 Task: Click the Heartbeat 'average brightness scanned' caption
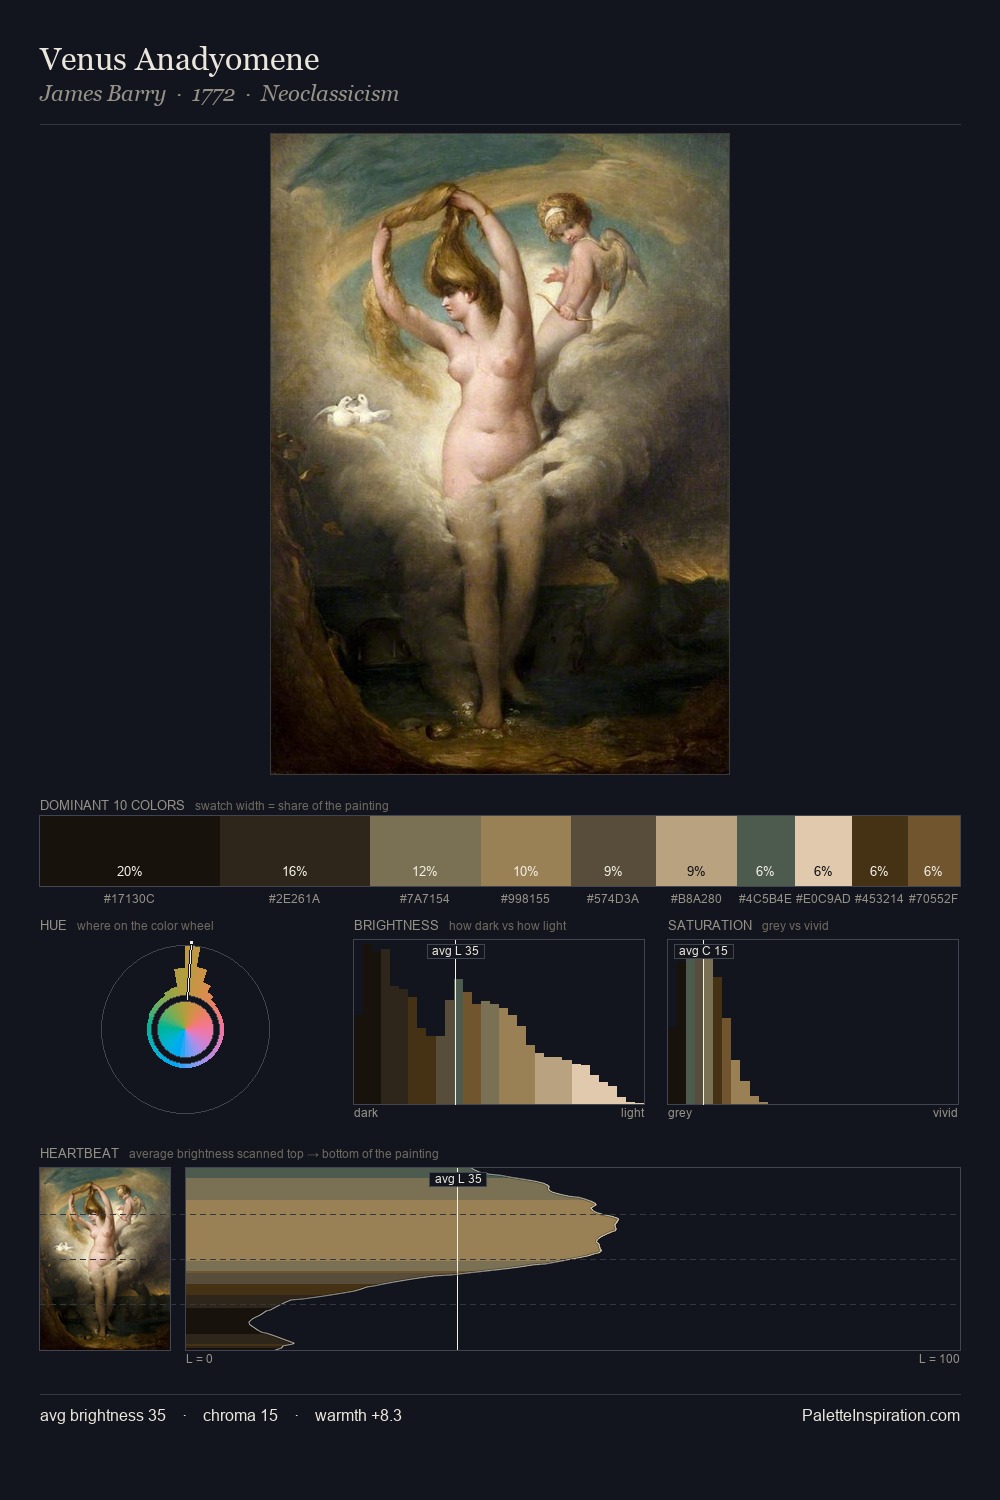(284, 1154)
